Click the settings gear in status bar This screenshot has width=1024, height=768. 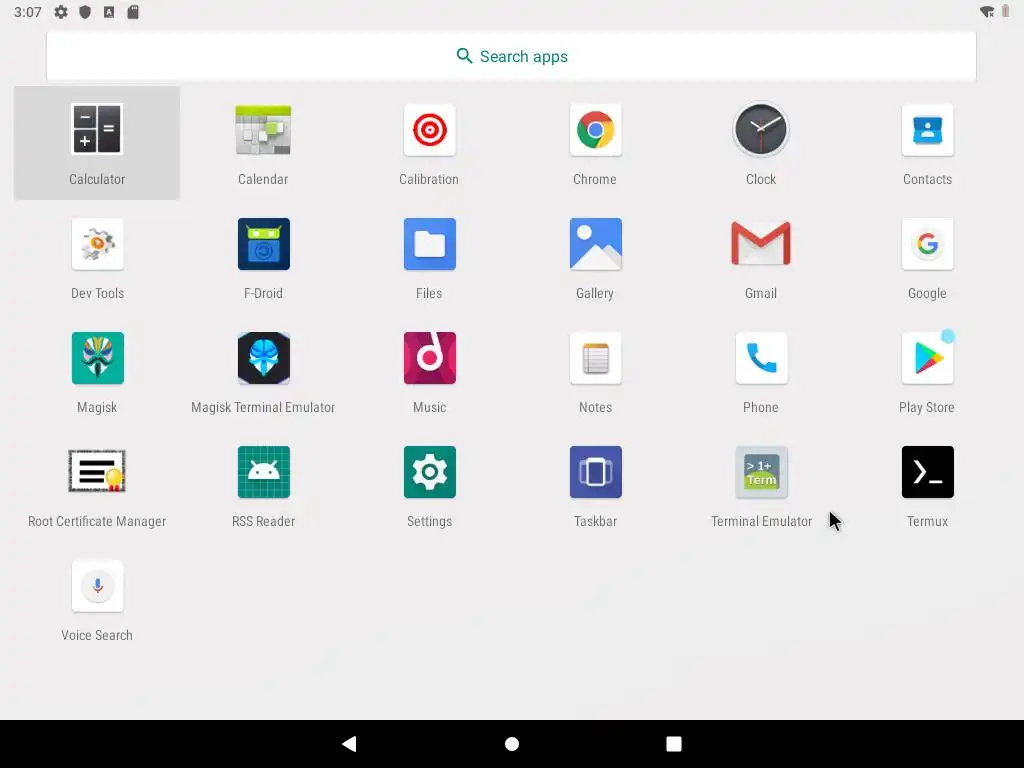61,12
